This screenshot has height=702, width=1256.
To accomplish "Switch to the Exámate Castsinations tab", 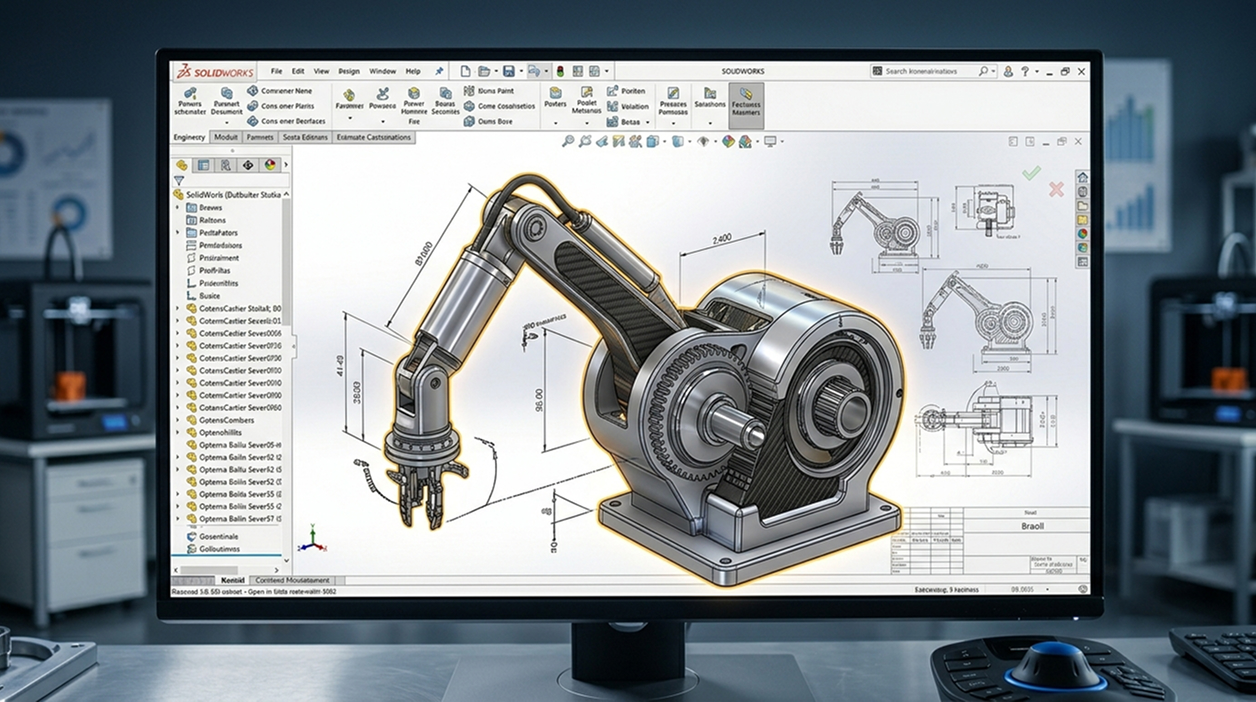I will (x=374, y=137).
